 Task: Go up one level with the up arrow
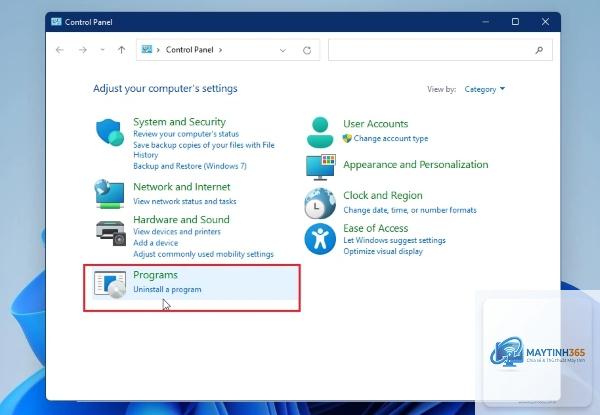pos(121,50)
